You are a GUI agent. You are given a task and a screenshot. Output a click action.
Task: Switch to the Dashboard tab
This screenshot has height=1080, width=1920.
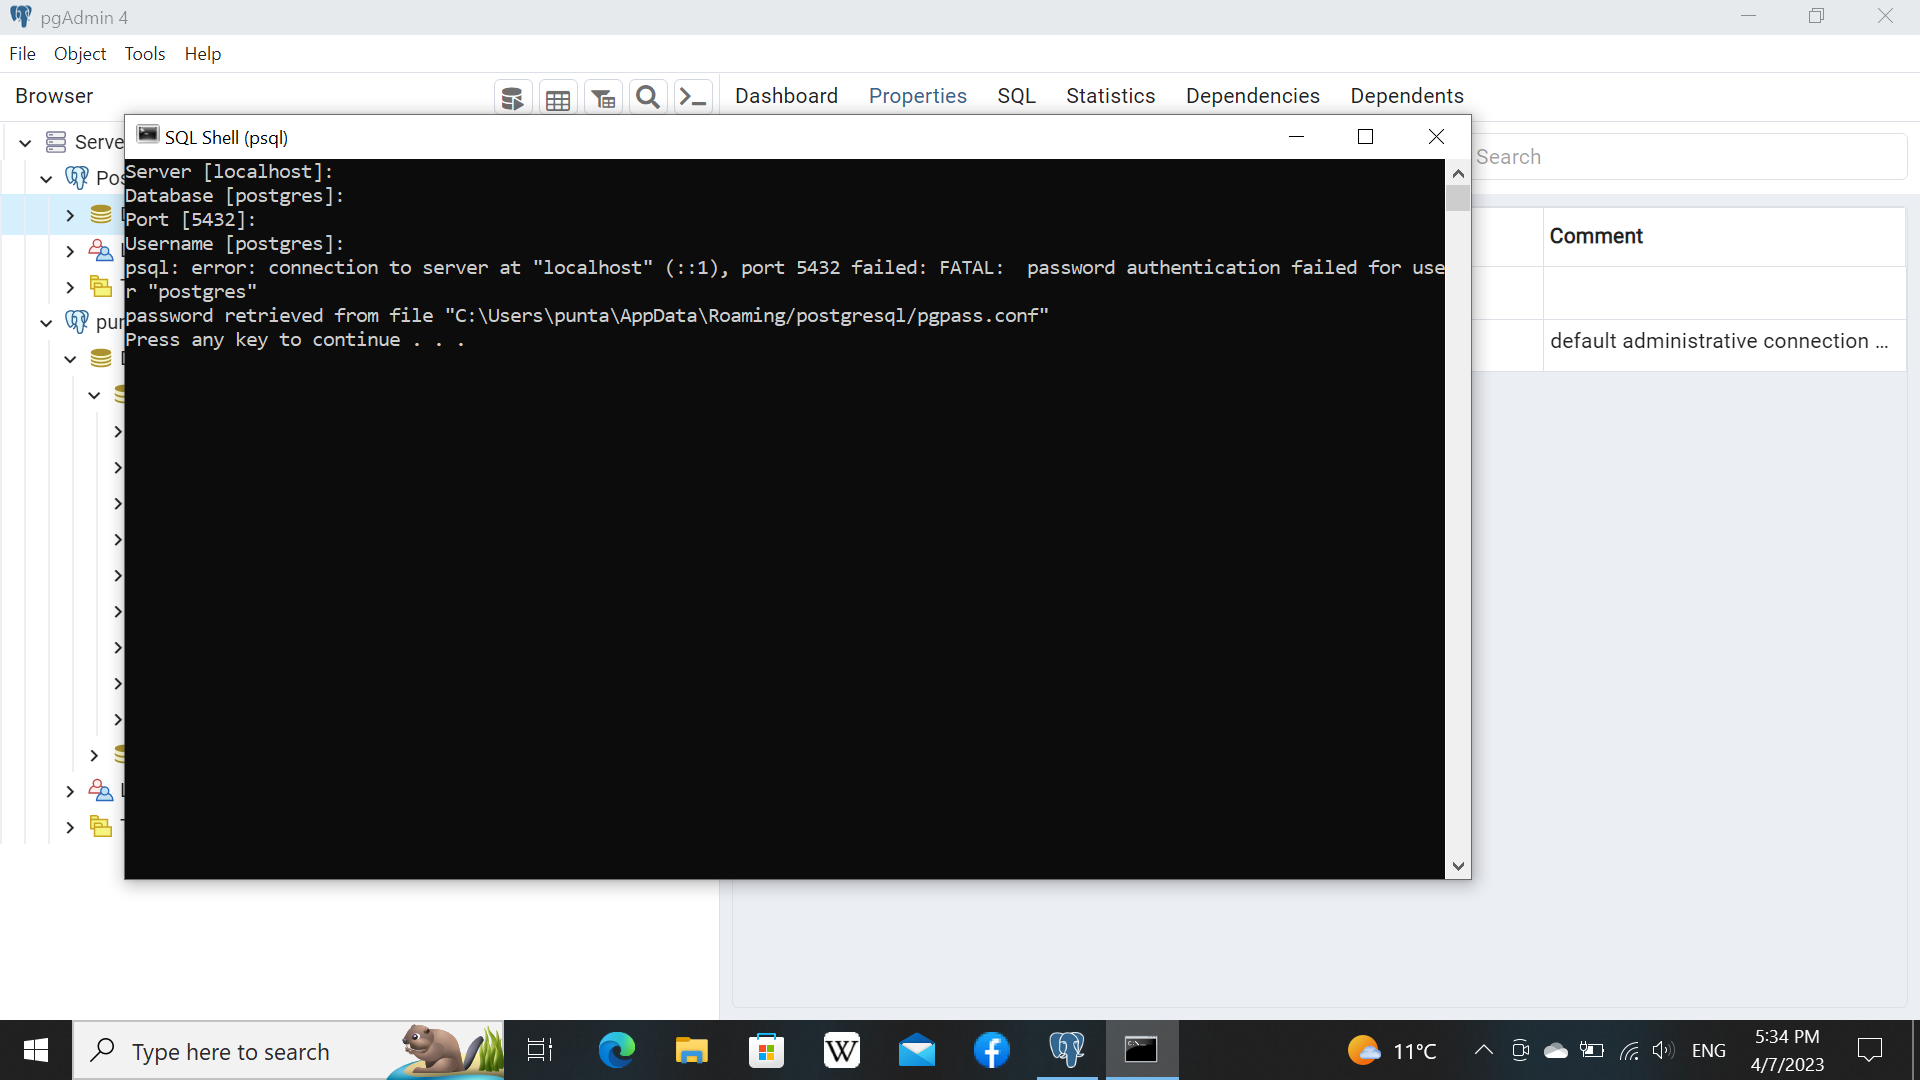[x=786, y=96]
